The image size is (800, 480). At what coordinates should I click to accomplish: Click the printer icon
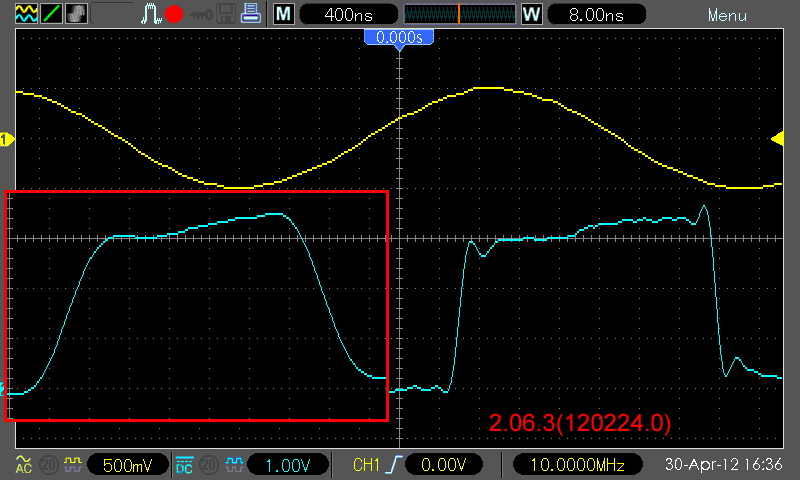(251, 14)
